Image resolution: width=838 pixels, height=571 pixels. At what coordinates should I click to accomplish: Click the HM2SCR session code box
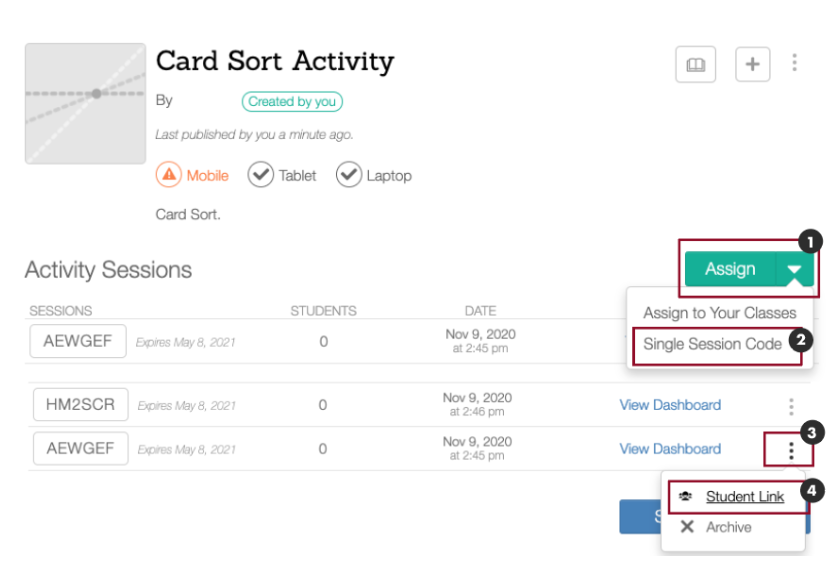coord(81,405)
